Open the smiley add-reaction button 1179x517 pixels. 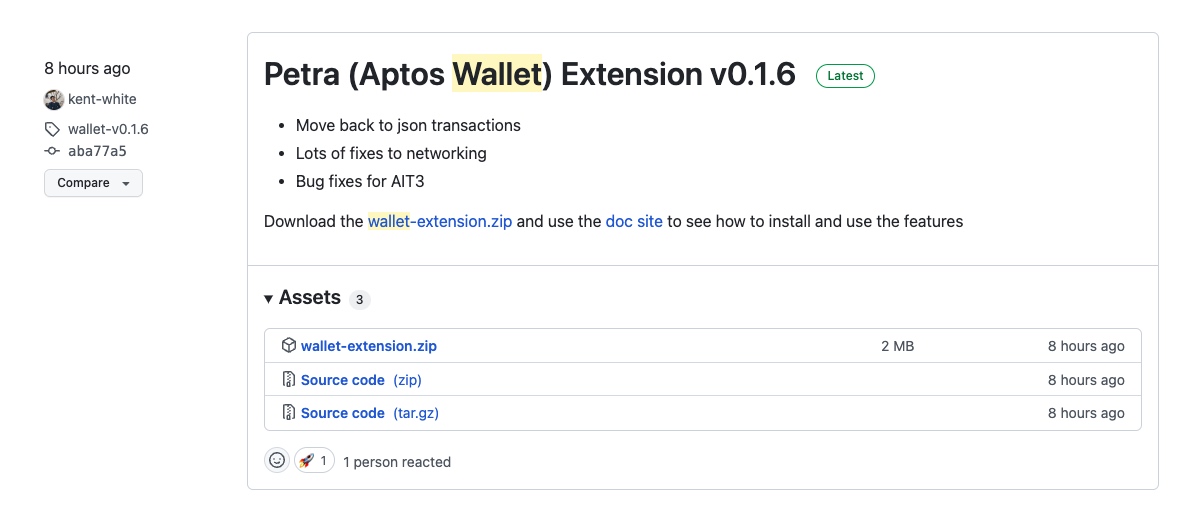[x=277, y=461]
